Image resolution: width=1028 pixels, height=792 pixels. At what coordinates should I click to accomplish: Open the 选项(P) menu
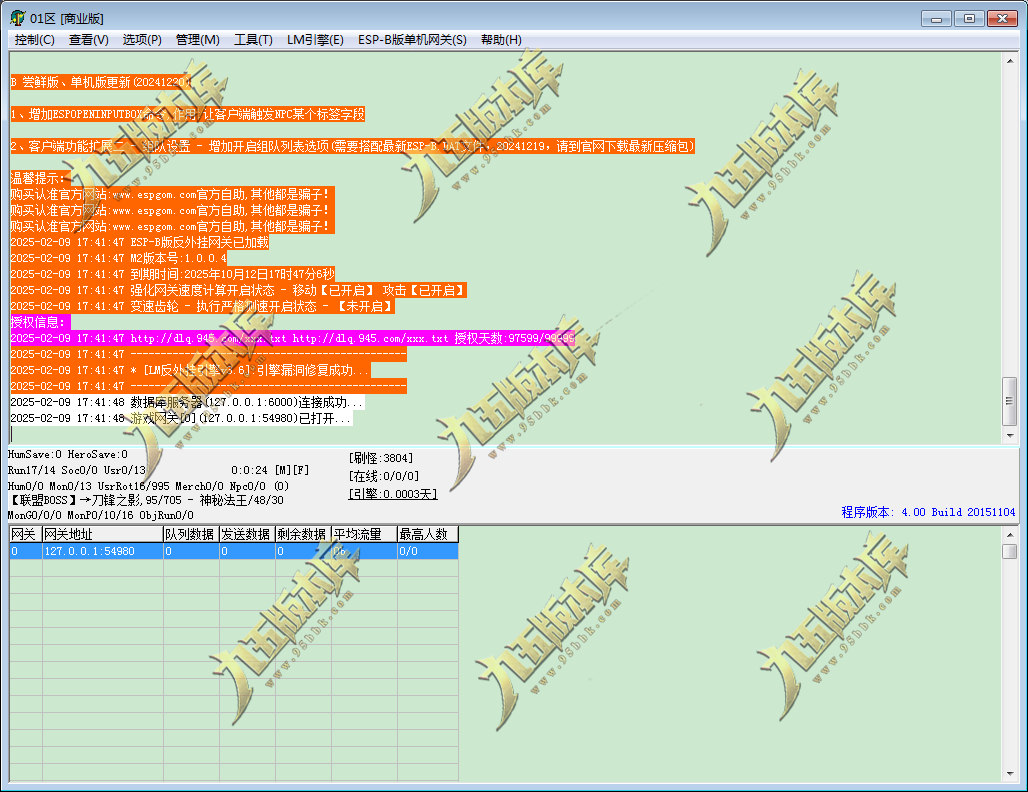142,39
